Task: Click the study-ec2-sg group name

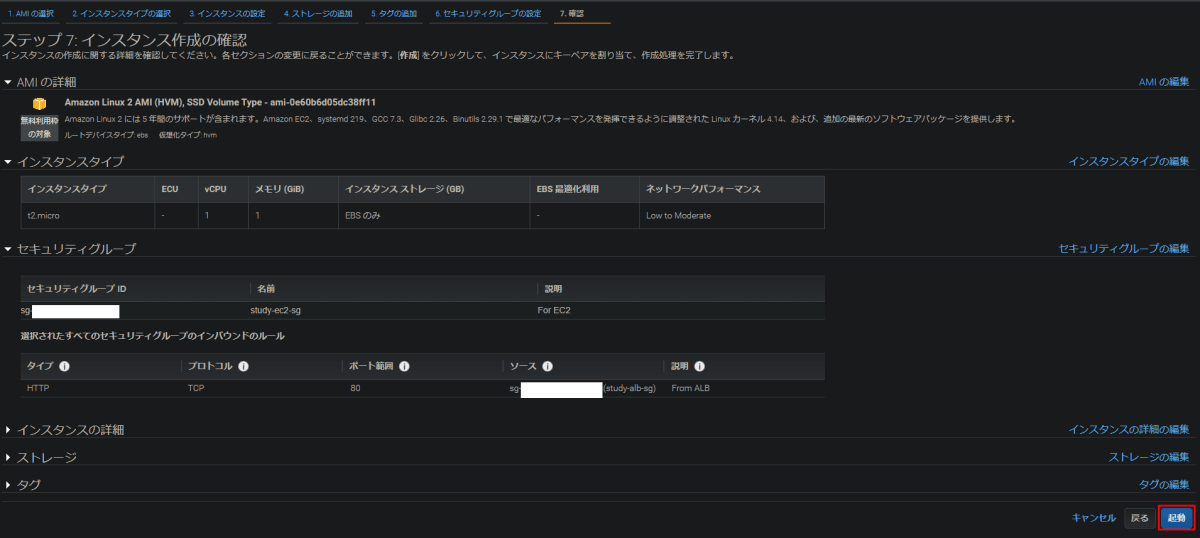Action: tap(276, 310)
